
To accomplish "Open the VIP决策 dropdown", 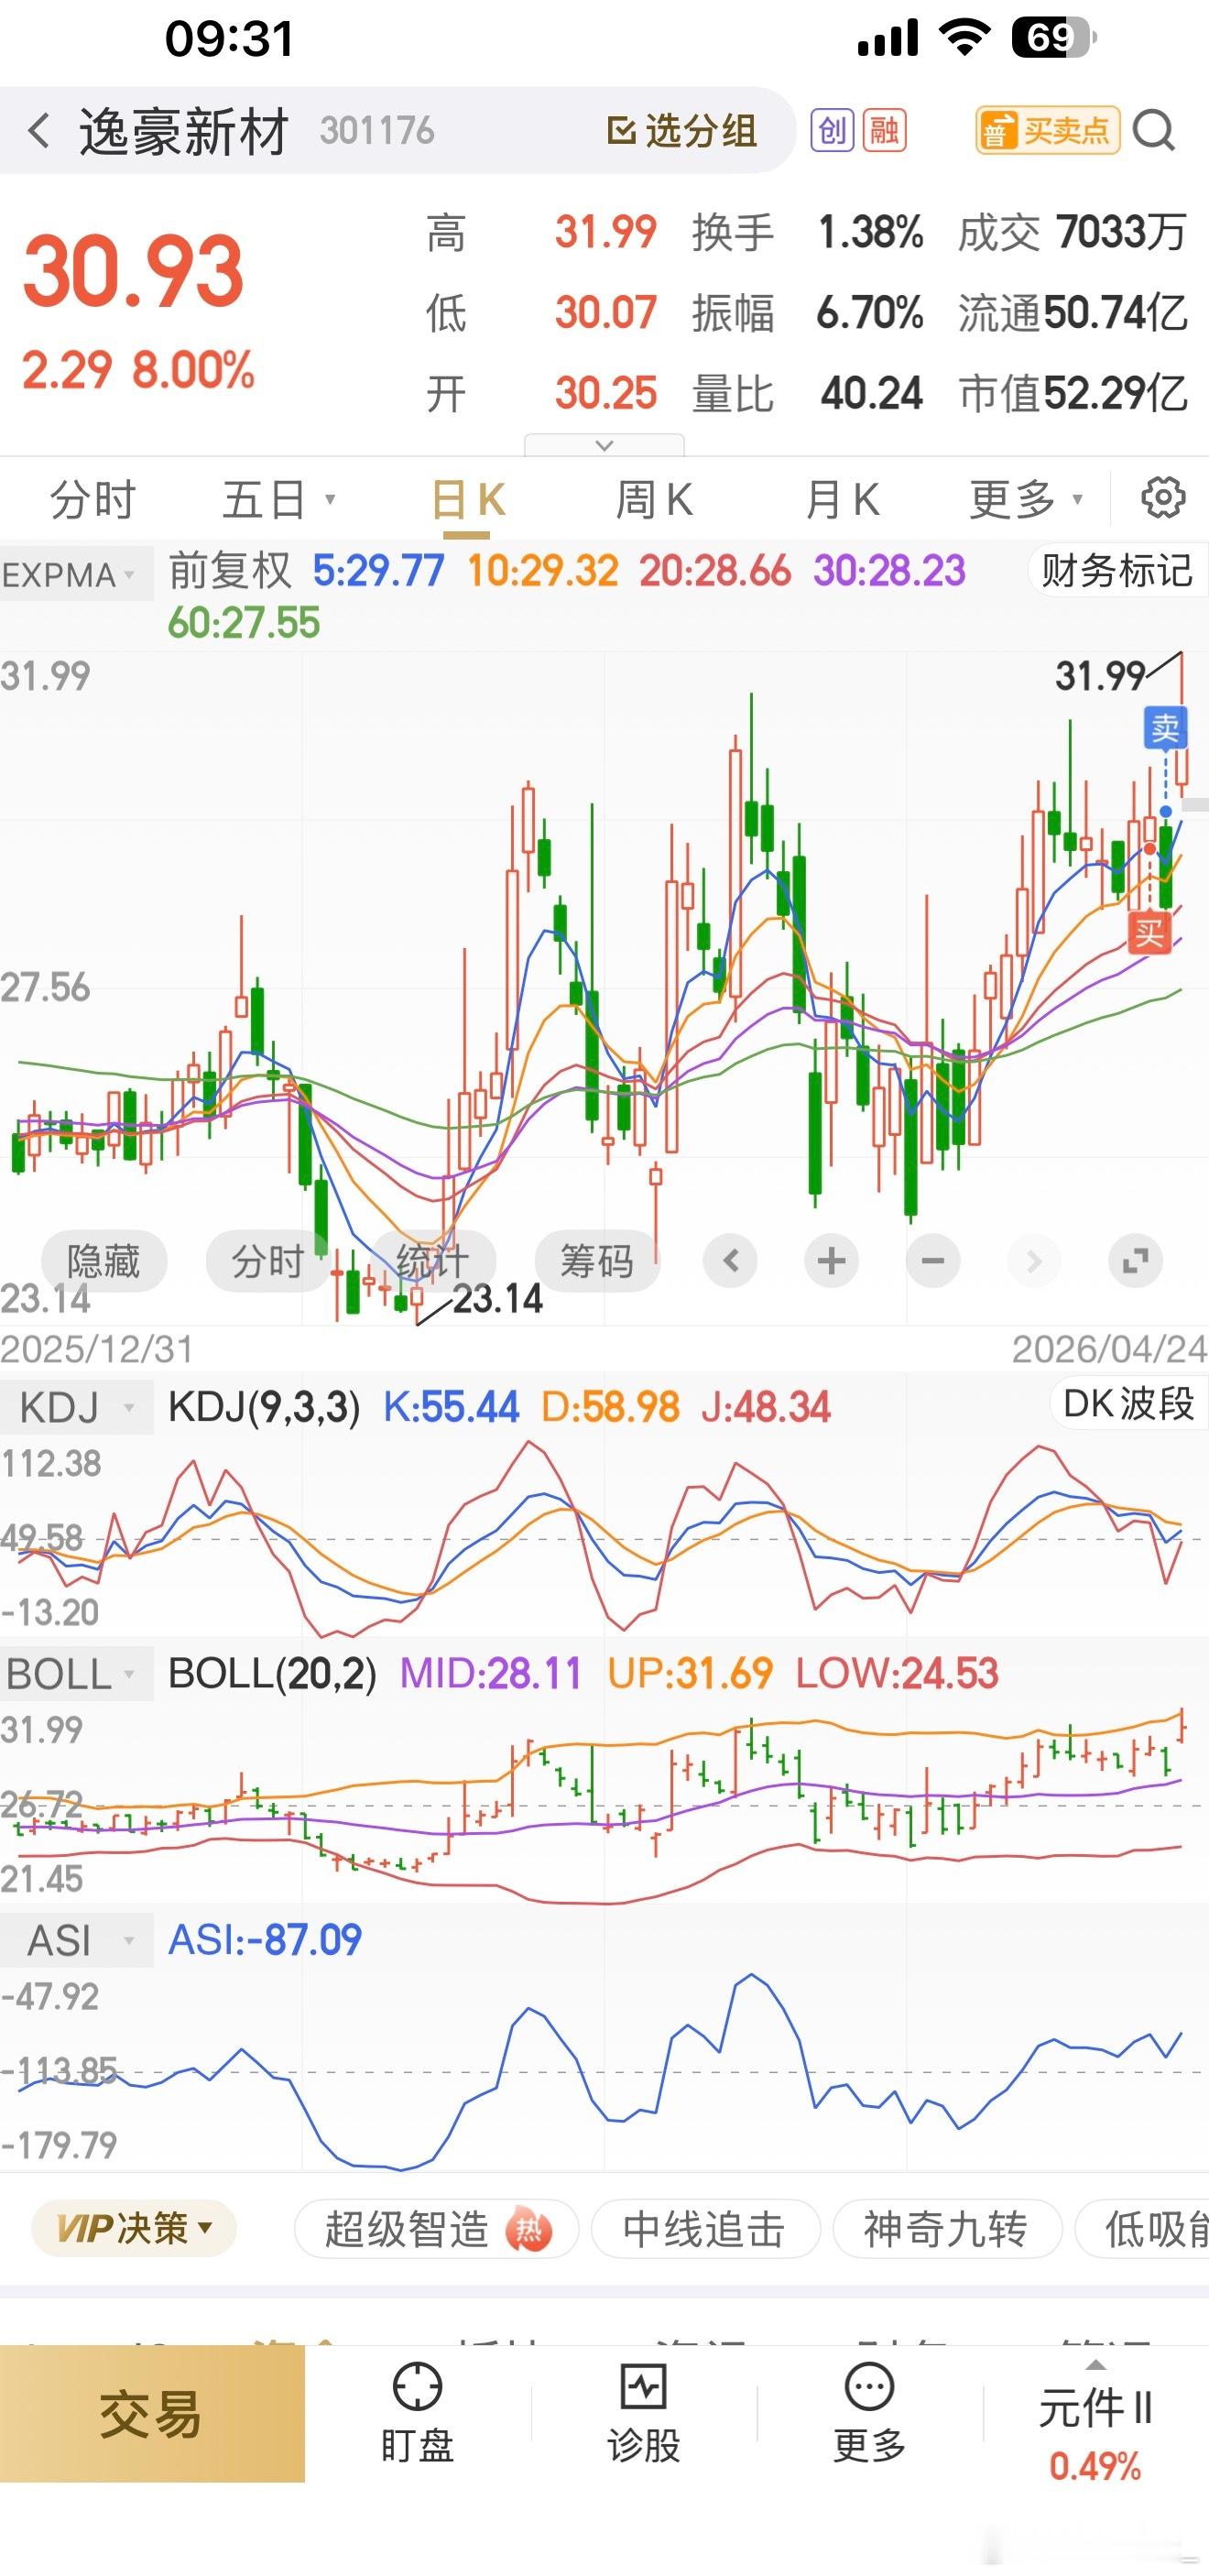I will (134, 2228).
